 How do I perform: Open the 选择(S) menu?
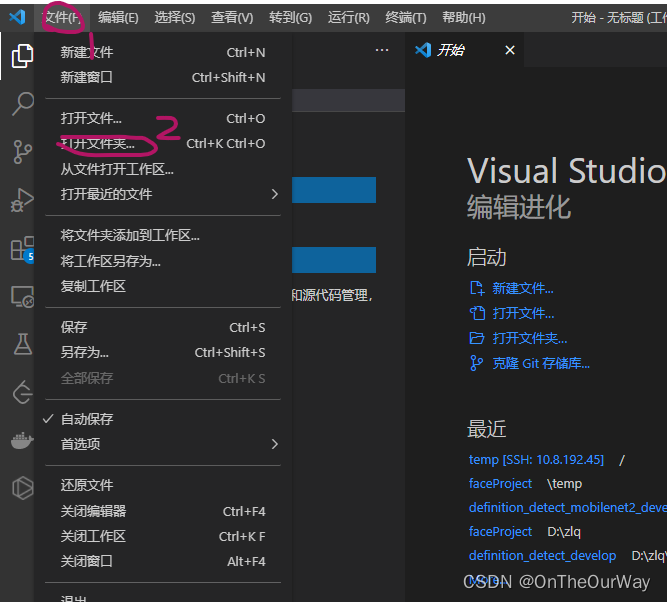pyautogui.click(x=174, y=17)
